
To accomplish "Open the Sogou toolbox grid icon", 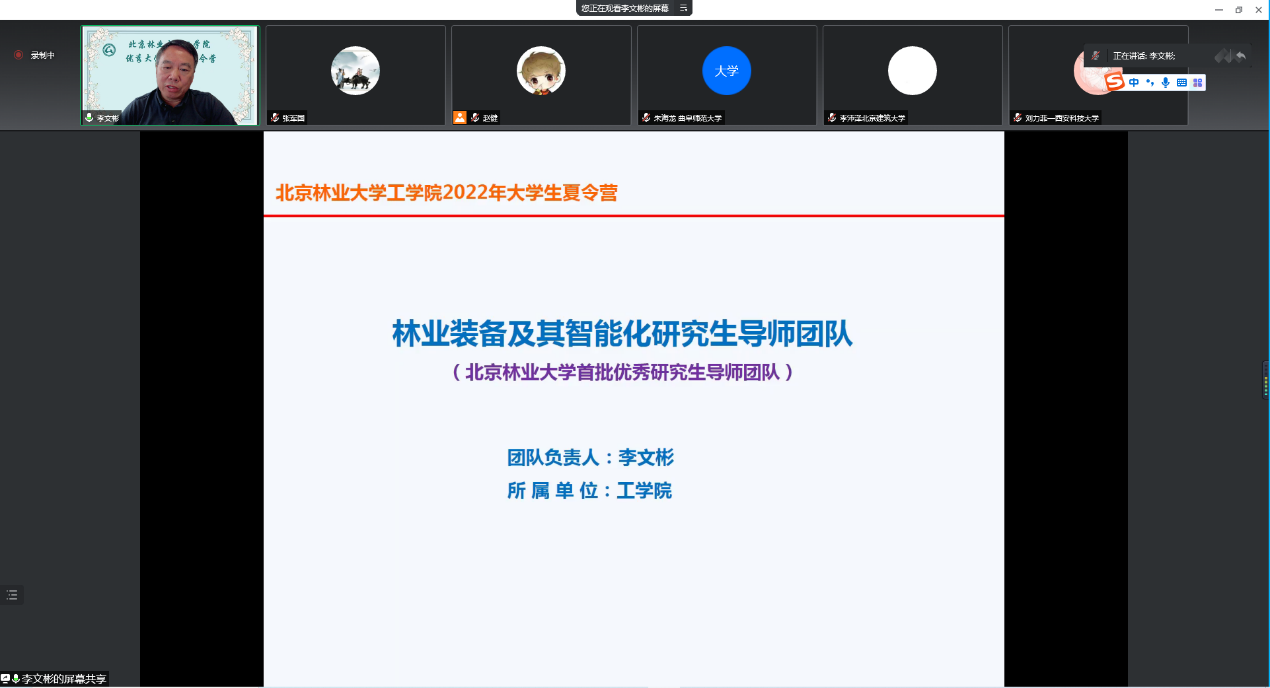I will [x=1197, y=82].
